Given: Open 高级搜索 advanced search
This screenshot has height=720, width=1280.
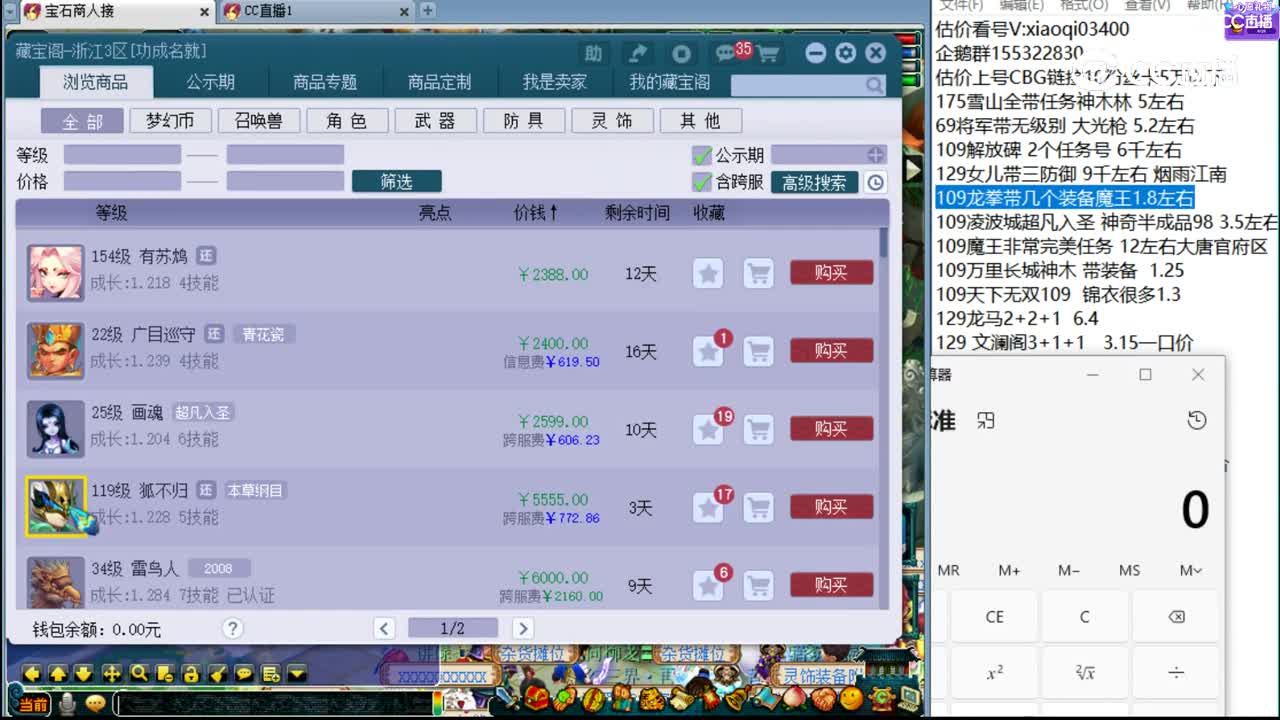Looking at the screenshot, I should tap(814, 183).
